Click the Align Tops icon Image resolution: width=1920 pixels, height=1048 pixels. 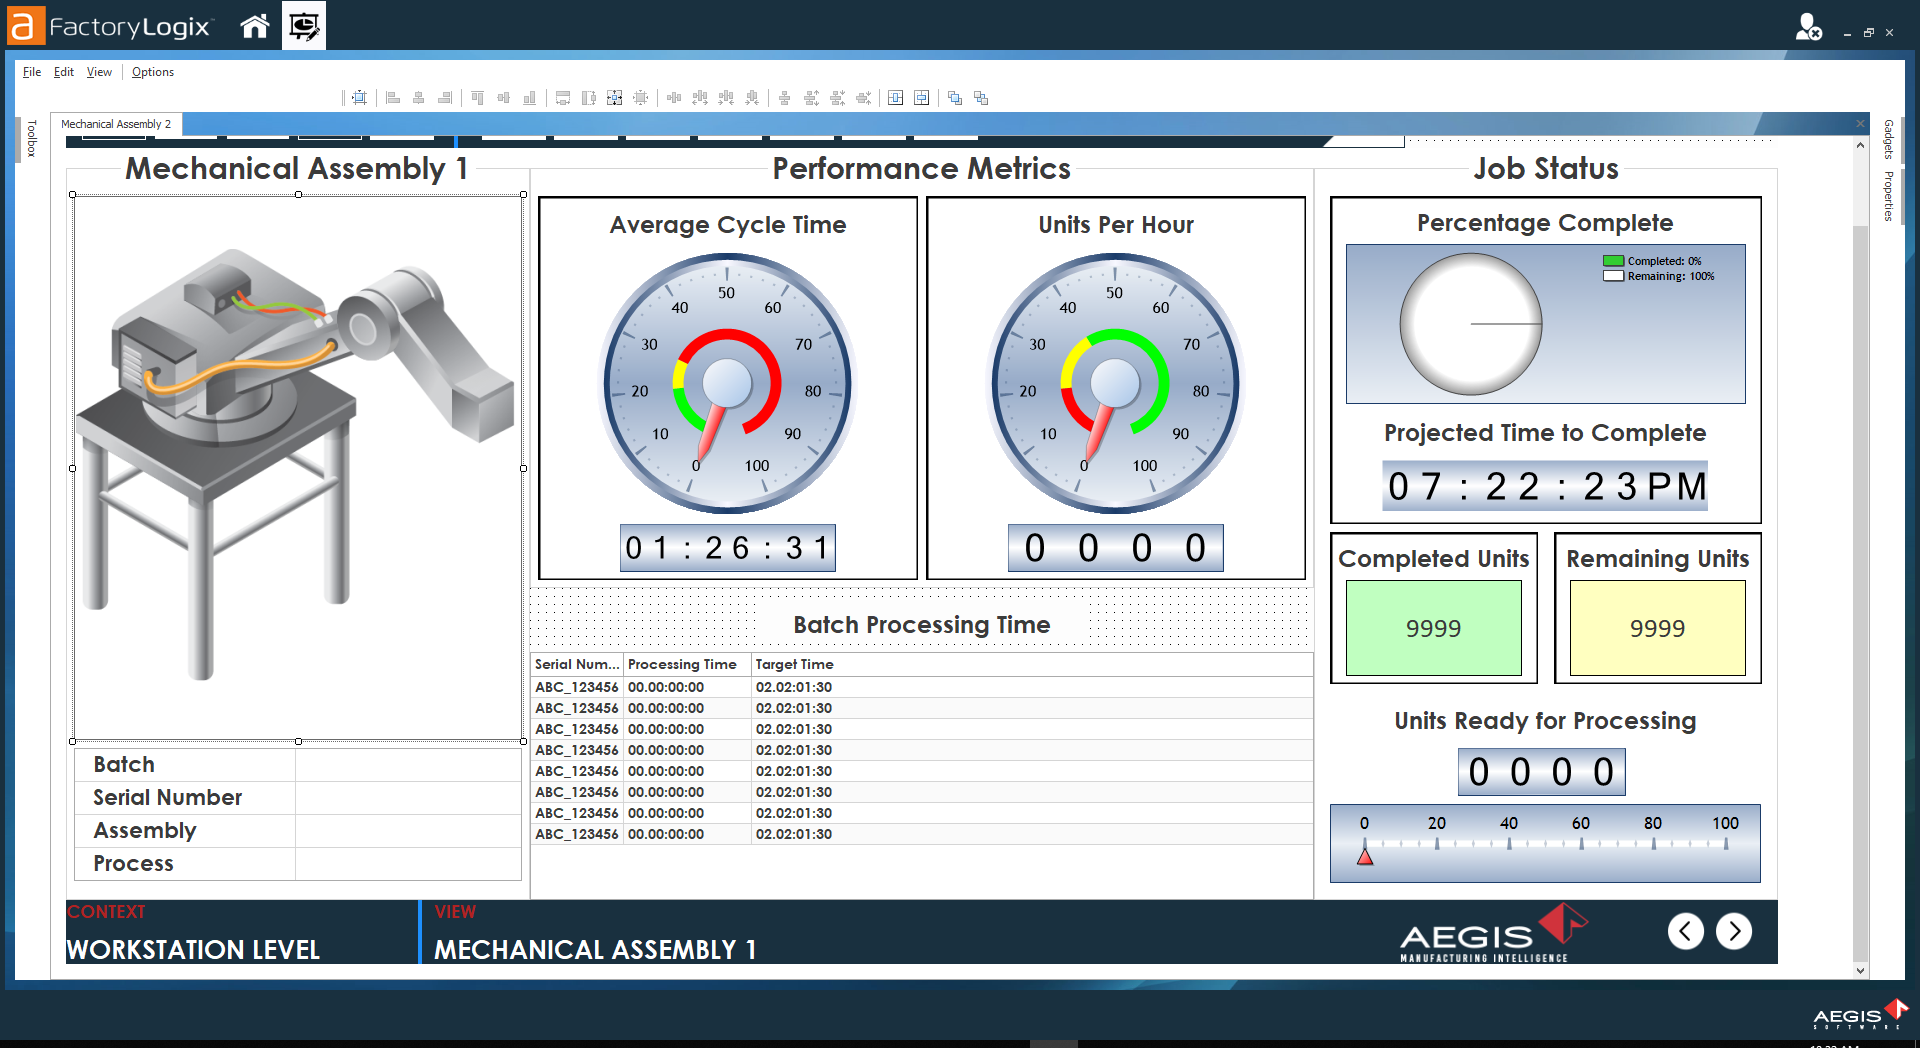click(x=477, y=98)
